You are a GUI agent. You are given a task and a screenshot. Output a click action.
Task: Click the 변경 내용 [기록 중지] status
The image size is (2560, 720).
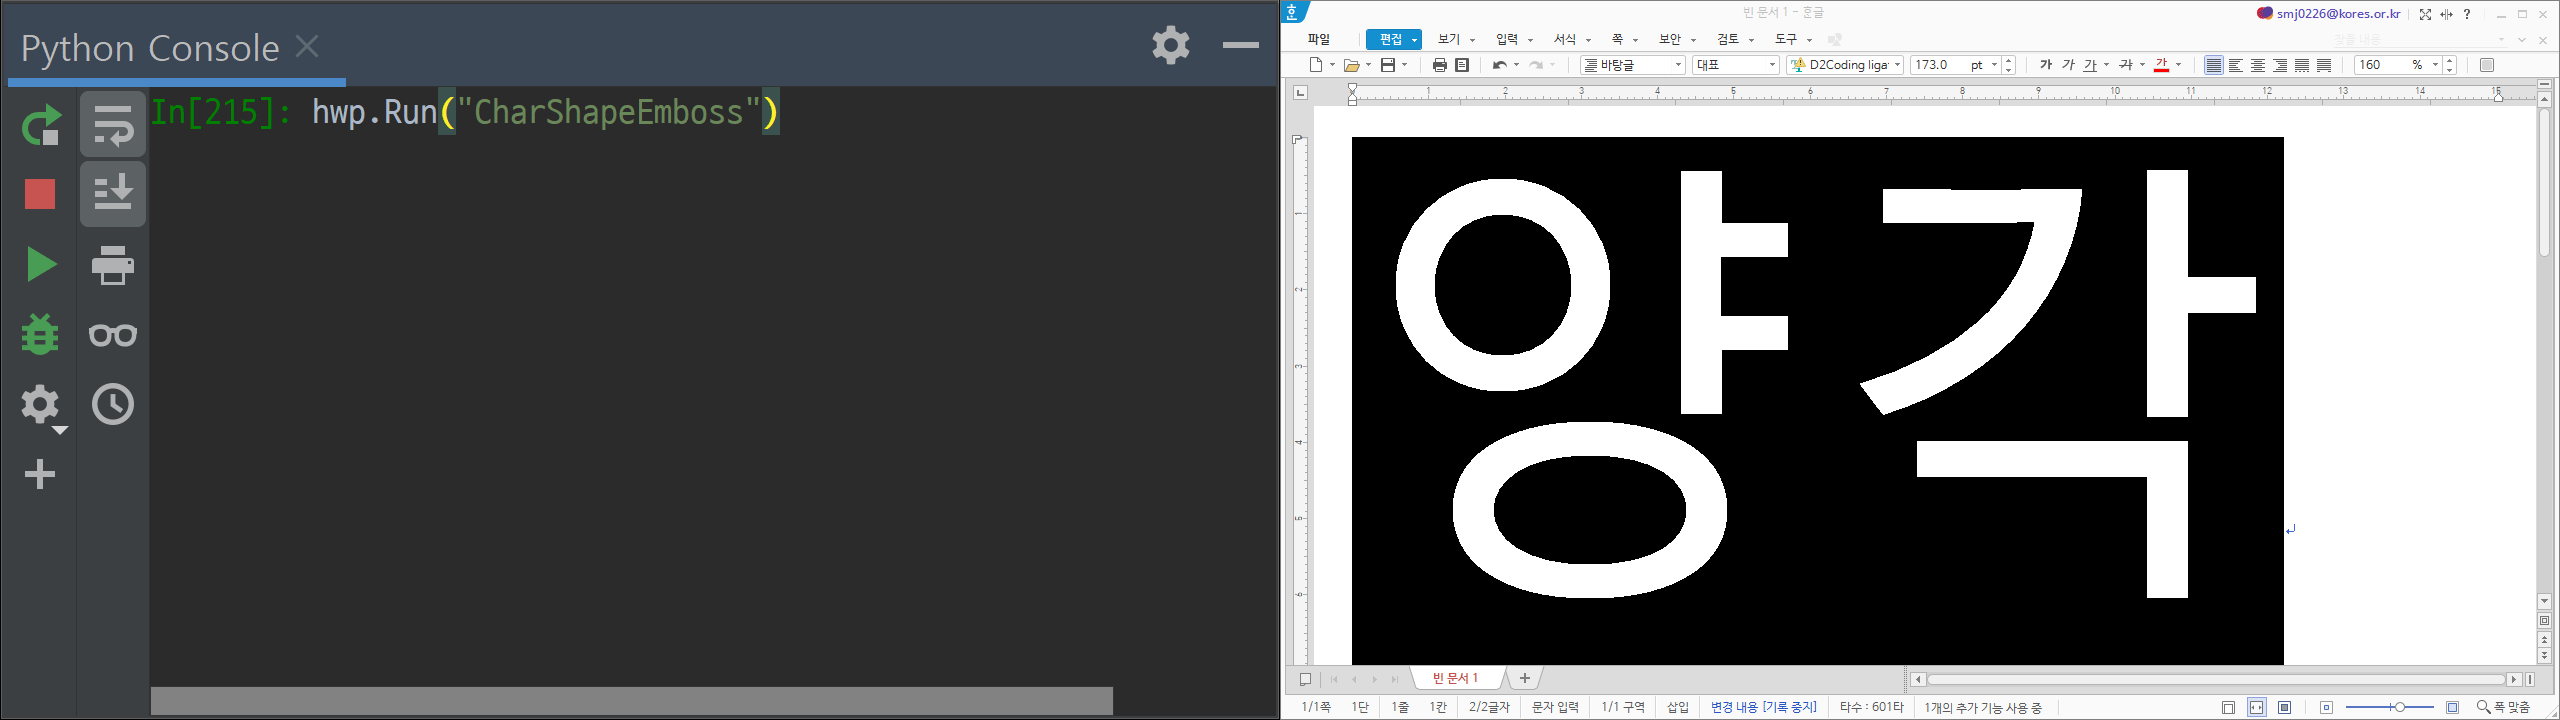tap(1763, 707)
